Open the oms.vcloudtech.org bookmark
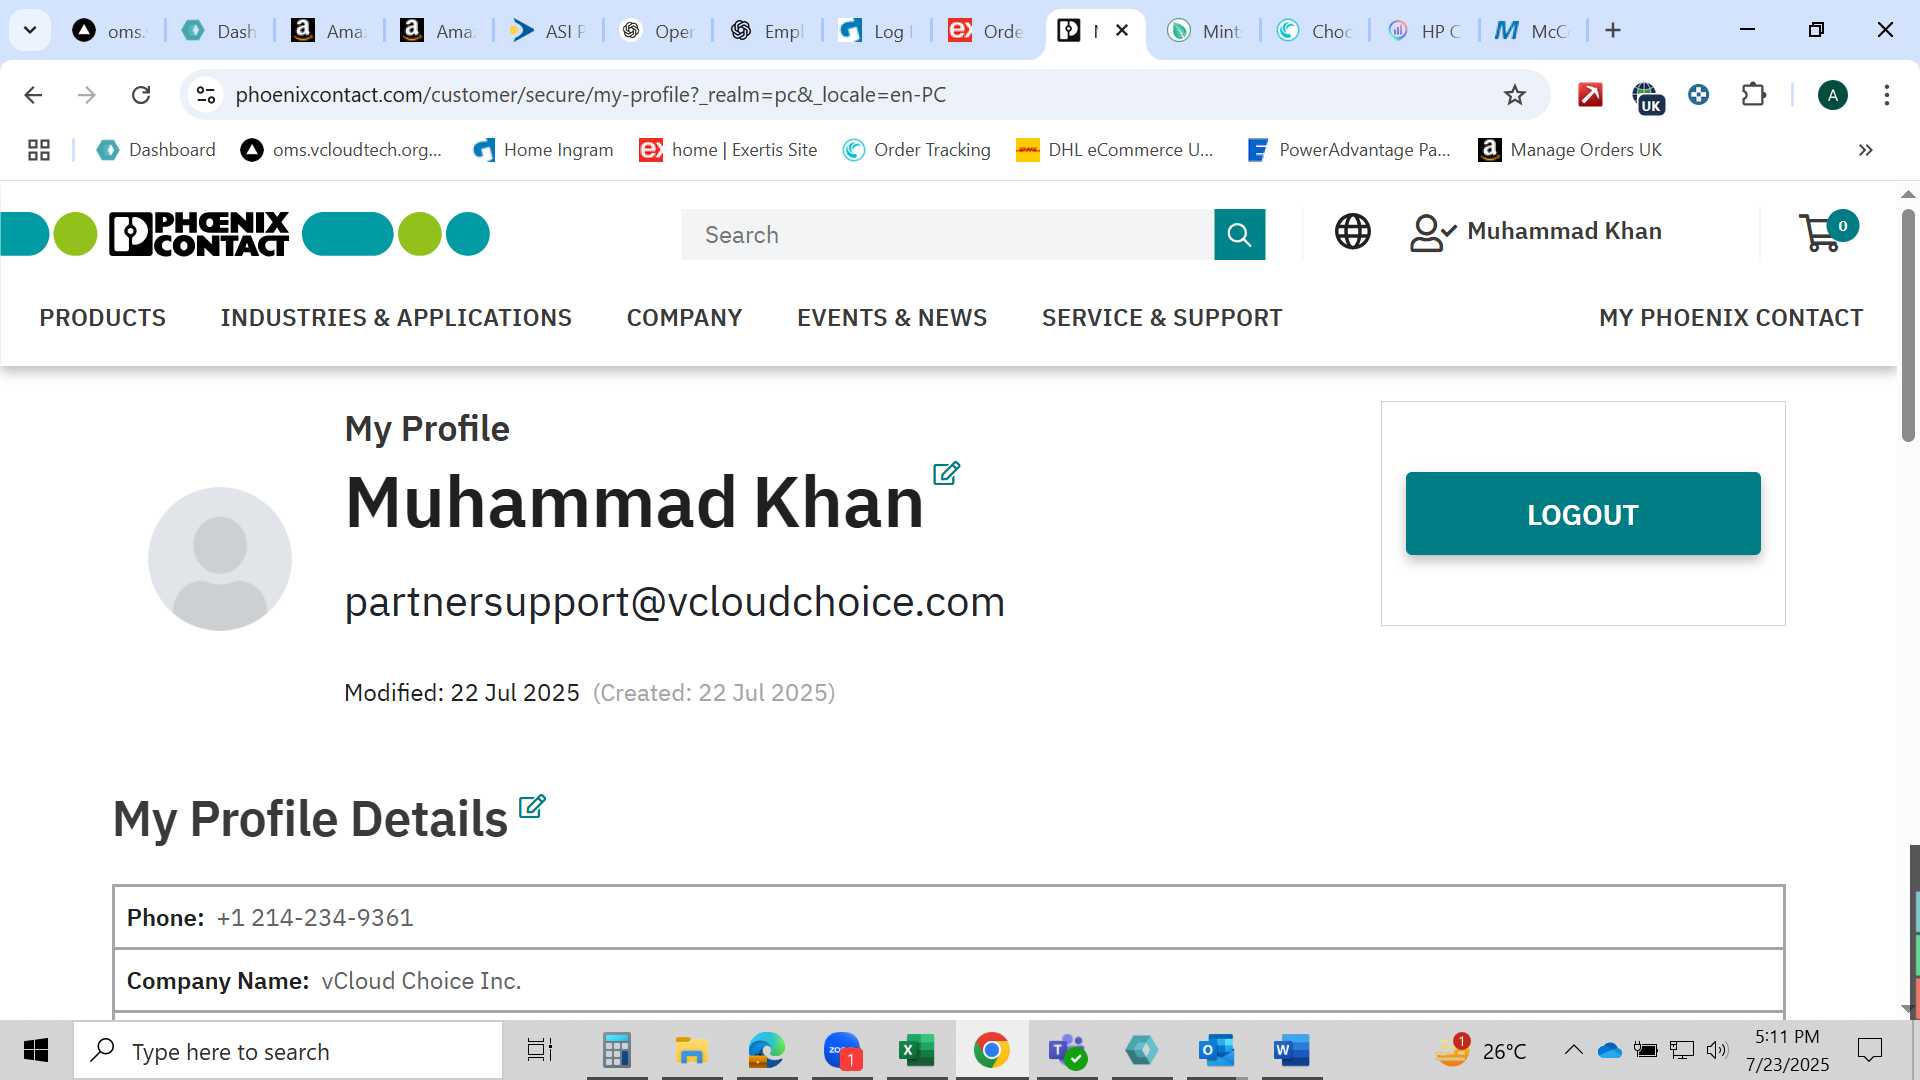1920x1080 pixels. click(x=342, y=150)
